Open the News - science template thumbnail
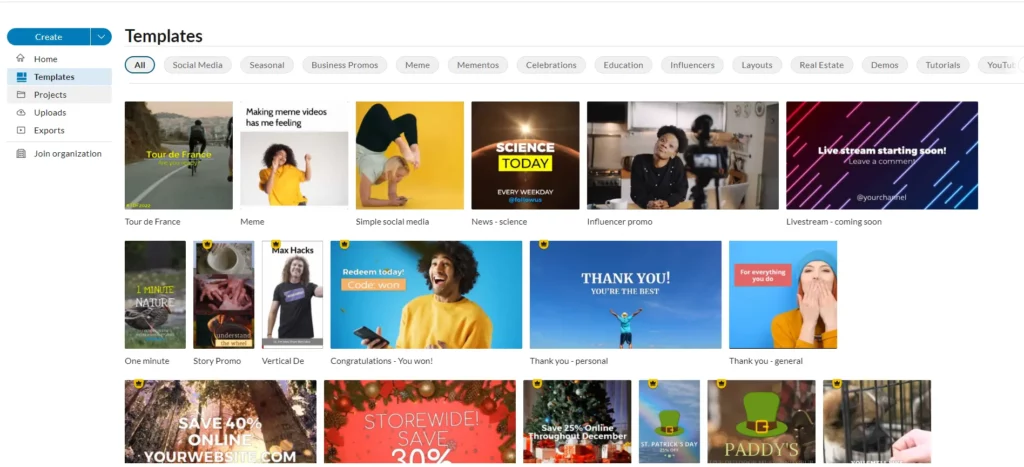1024x467 pixels. coord(525,155)
